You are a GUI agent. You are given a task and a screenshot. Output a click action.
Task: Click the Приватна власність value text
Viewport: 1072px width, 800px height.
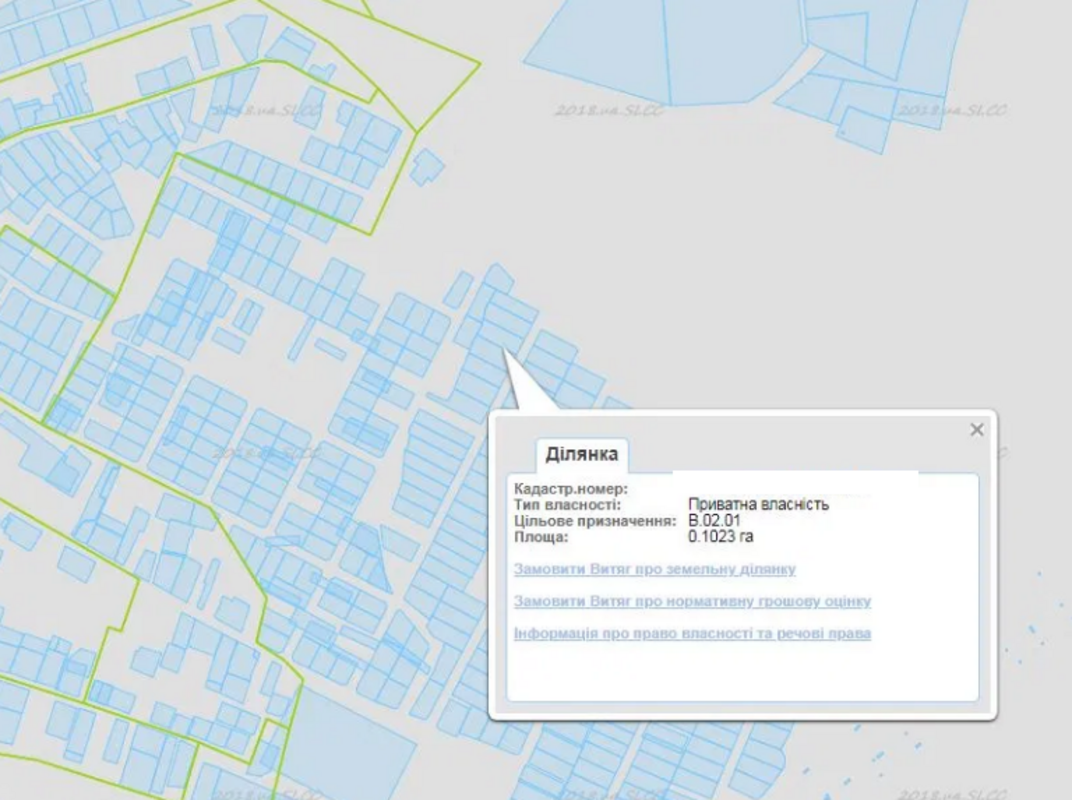(x=758, y=504)
